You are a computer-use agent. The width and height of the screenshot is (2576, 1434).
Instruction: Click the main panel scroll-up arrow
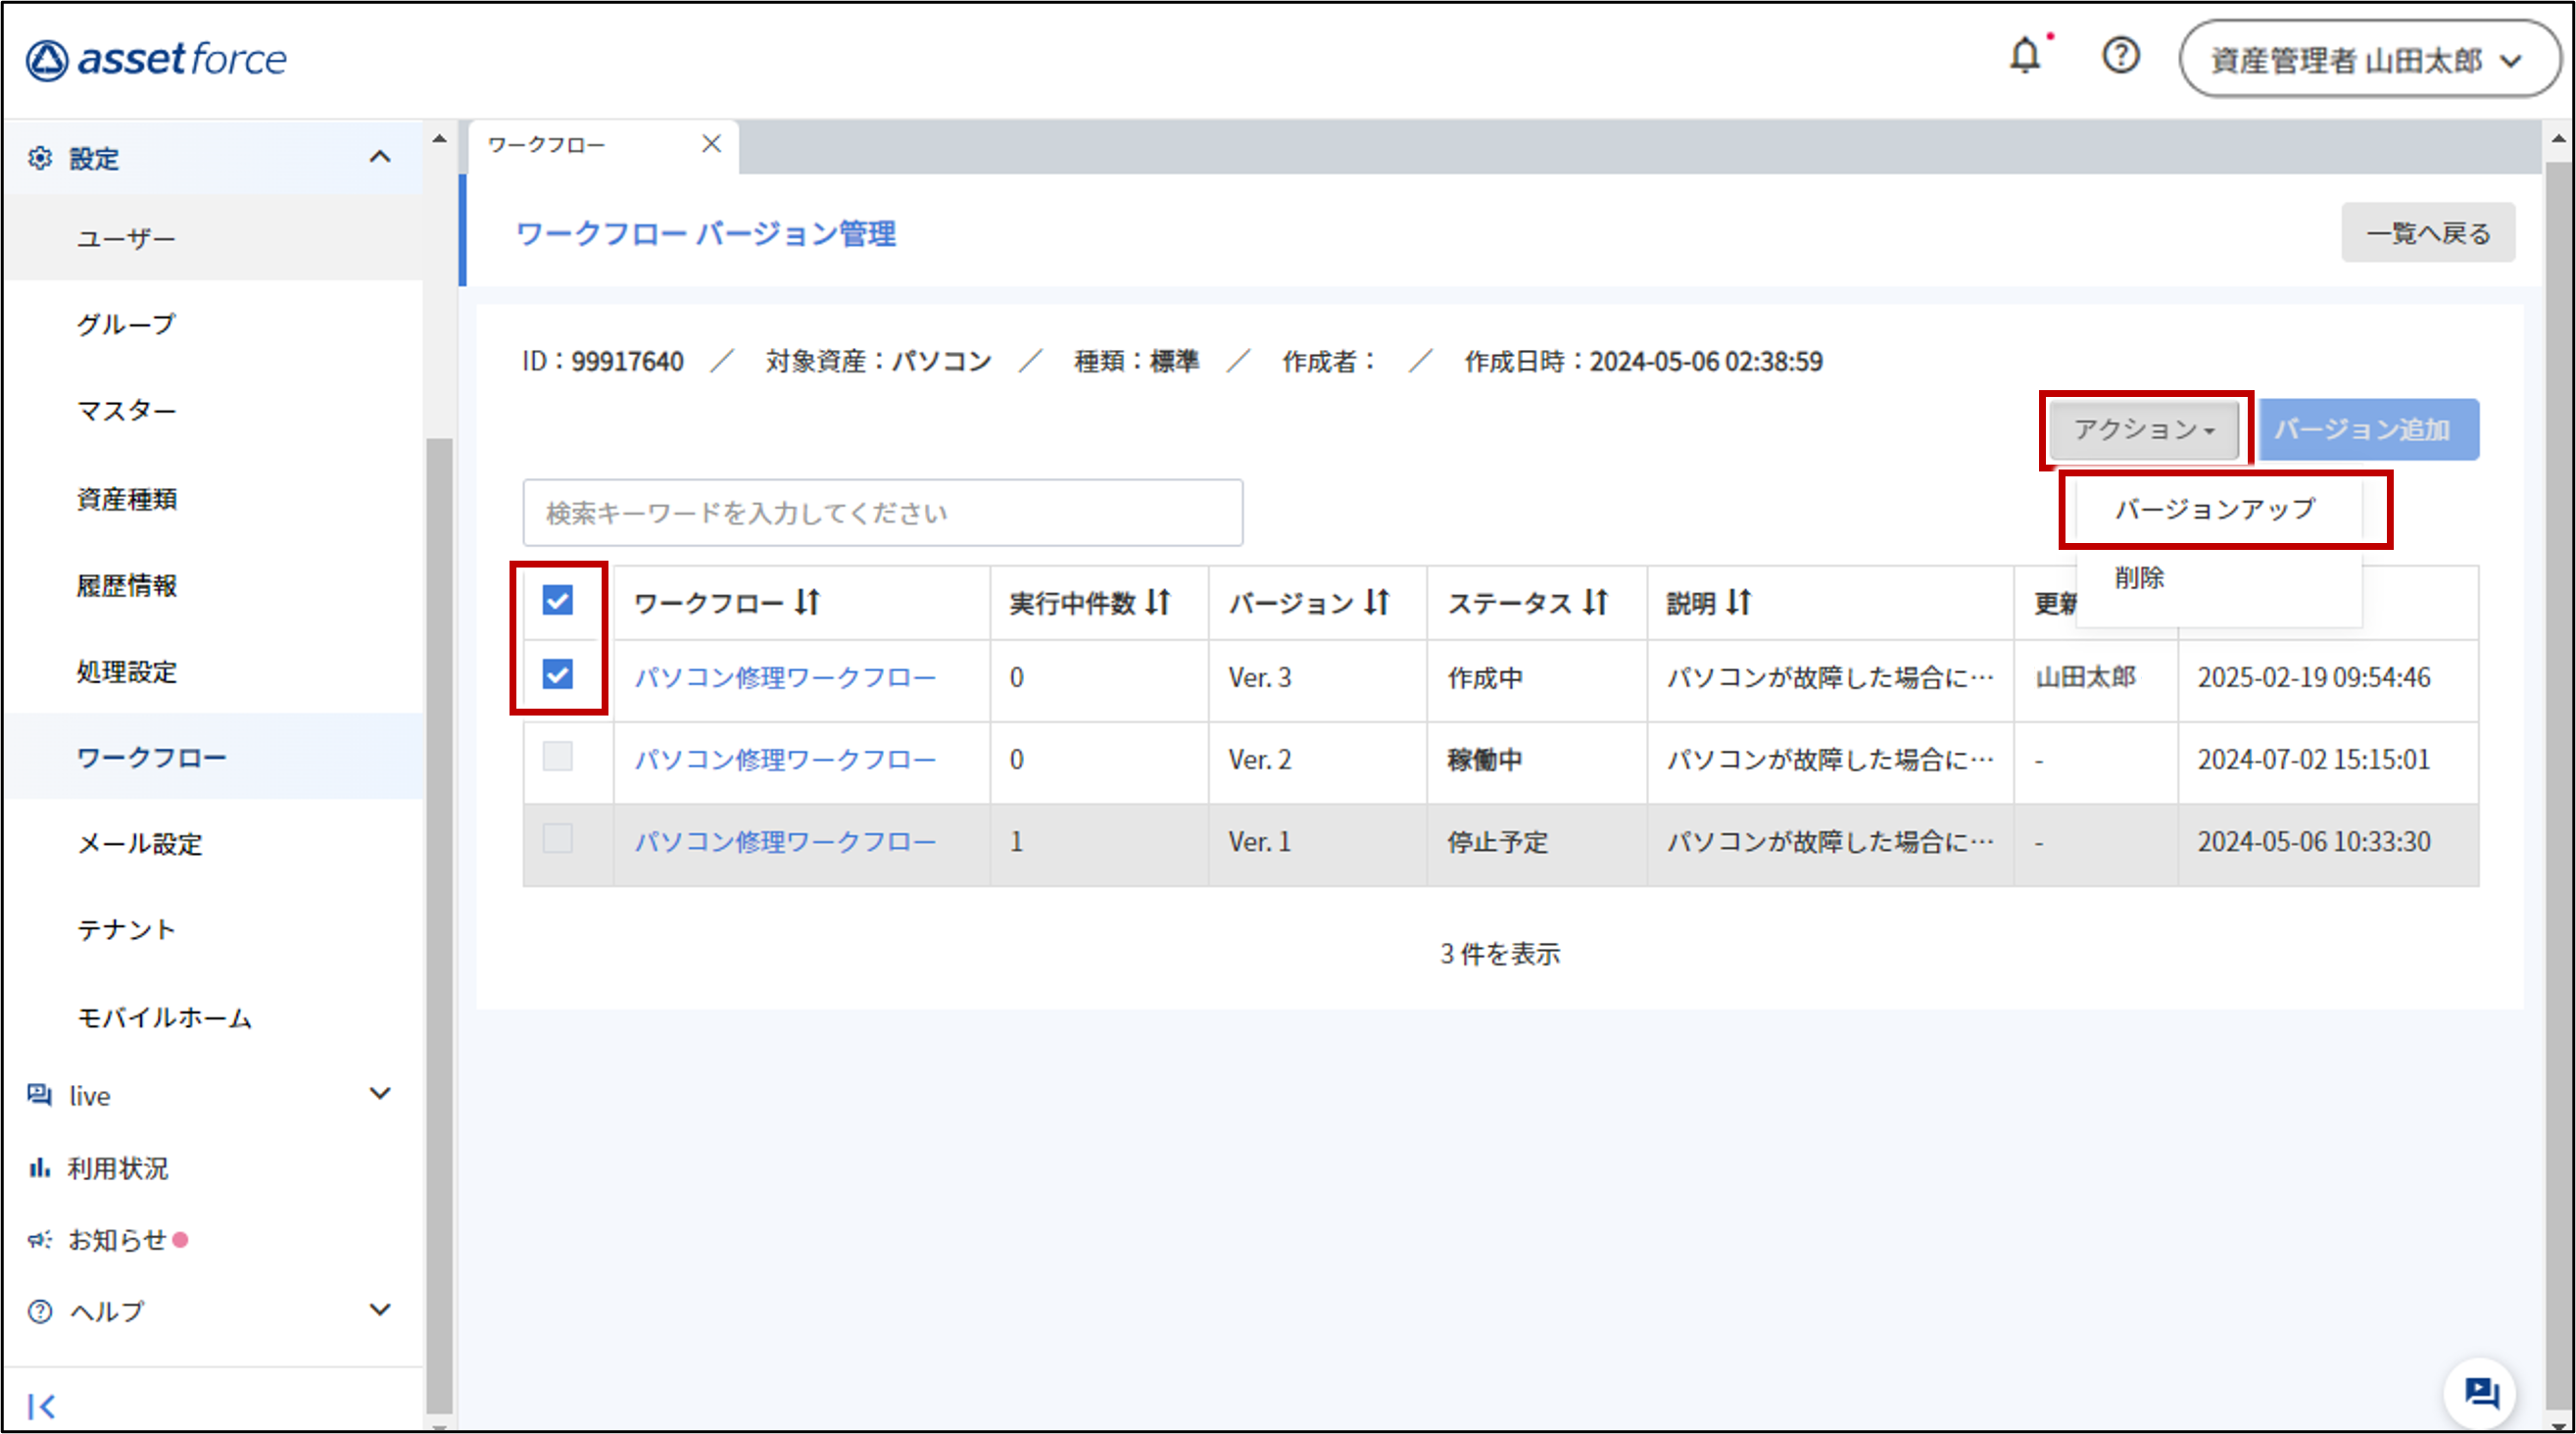click(x=2559, y=139)
